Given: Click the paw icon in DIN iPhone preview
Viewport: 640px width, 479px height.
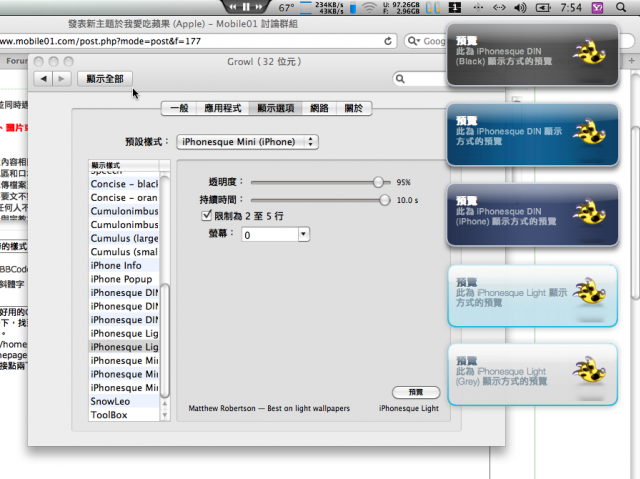Looking at the screenshot, I should pos(590,213).
